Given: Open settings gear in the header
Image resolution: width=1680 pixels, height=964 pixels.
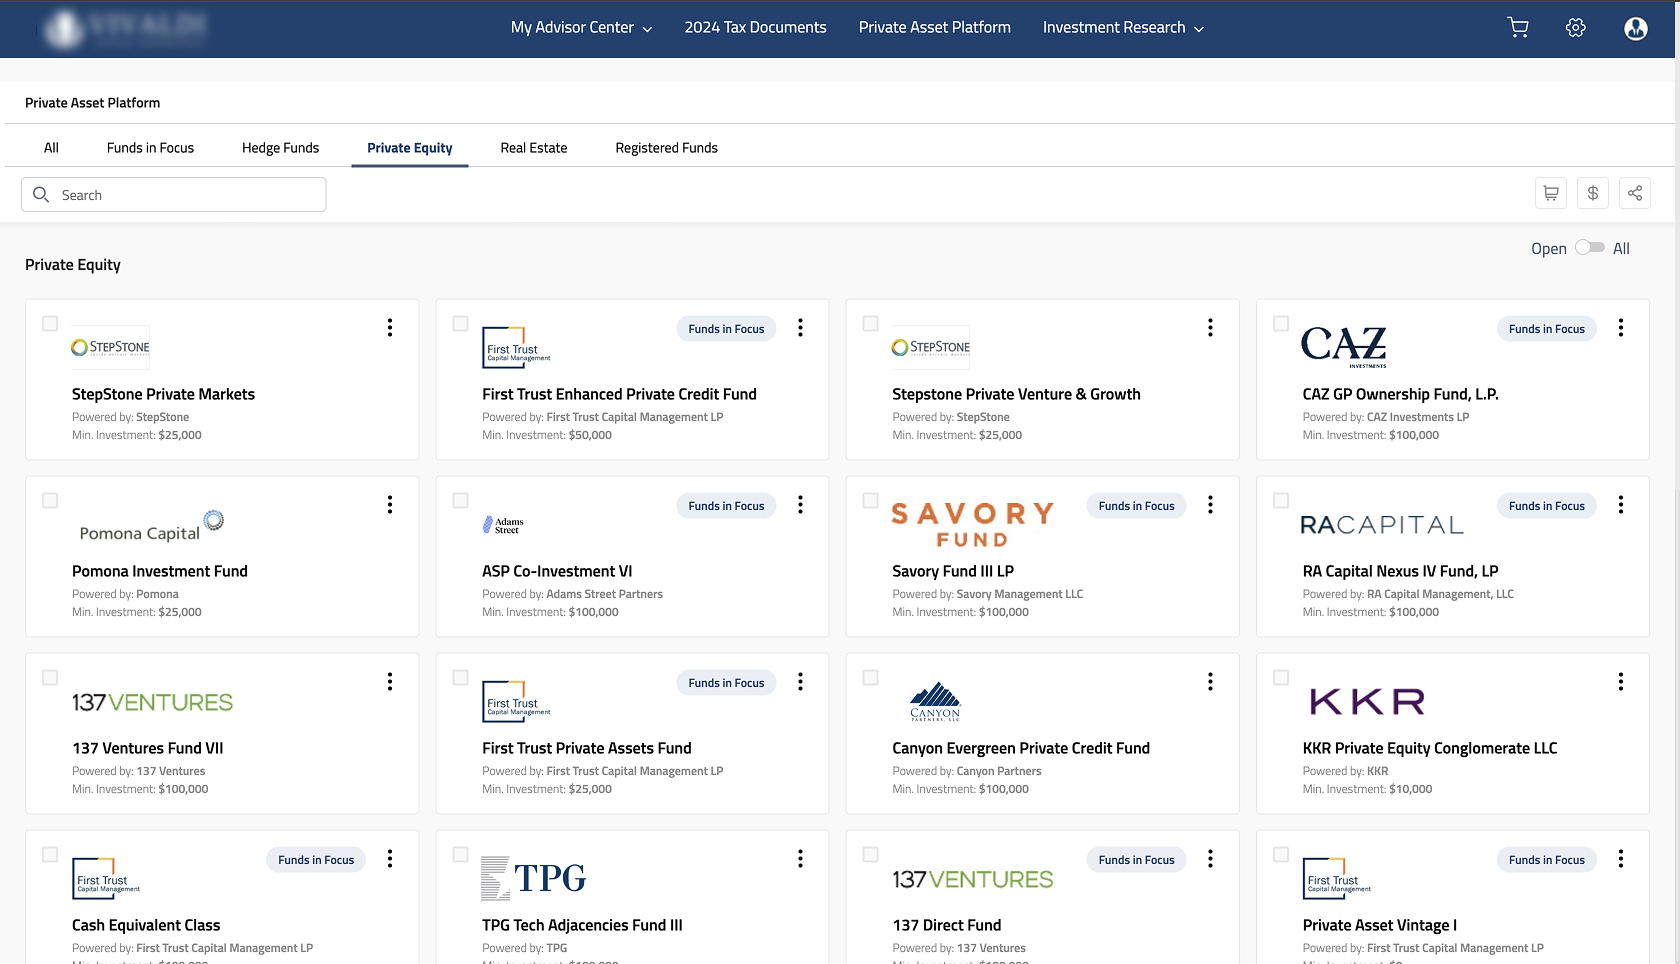Looking at the screenshot, I should [x=1576, y=28].
